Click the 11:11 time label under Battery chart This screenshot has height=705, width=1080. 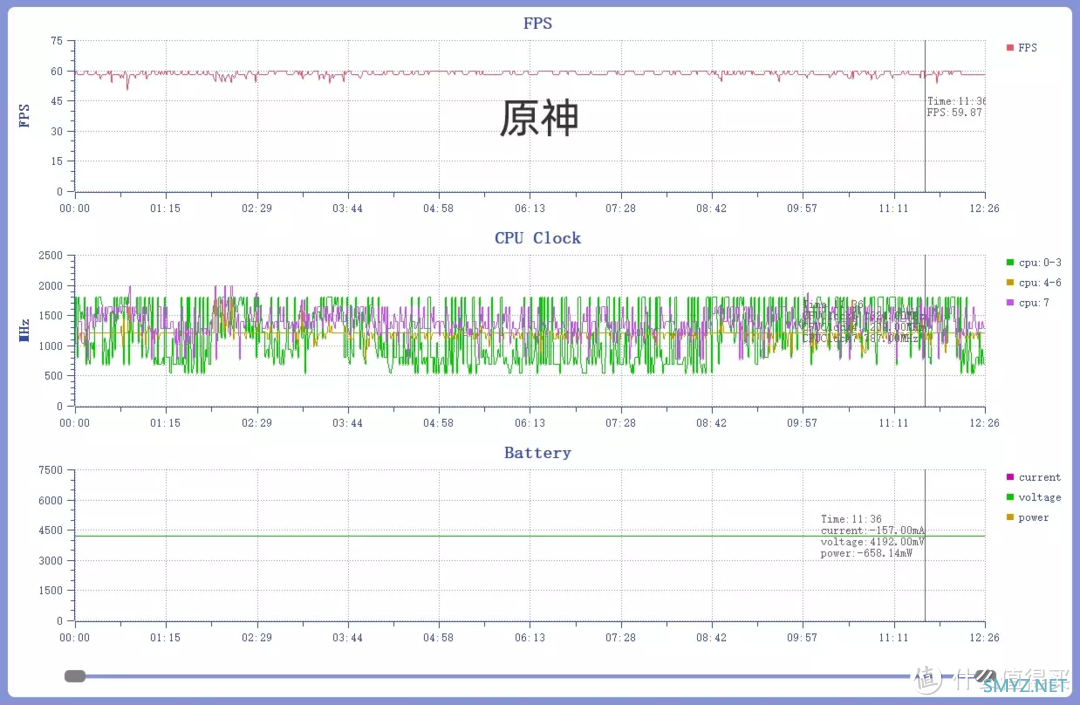[893, 638]
